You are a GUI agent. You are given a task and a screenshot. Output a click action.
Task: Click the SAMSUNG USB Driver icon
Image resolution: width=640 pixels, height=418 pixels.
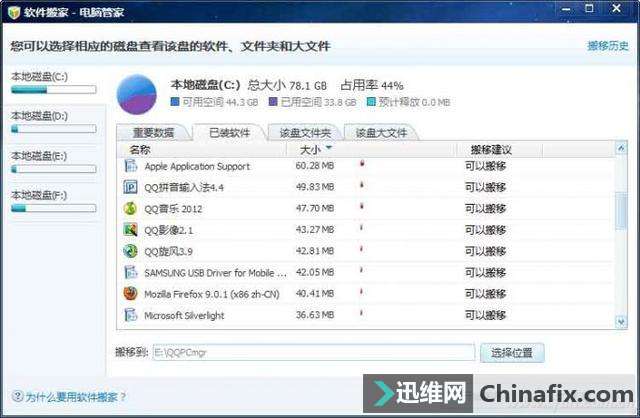click(x=130, y=272)
